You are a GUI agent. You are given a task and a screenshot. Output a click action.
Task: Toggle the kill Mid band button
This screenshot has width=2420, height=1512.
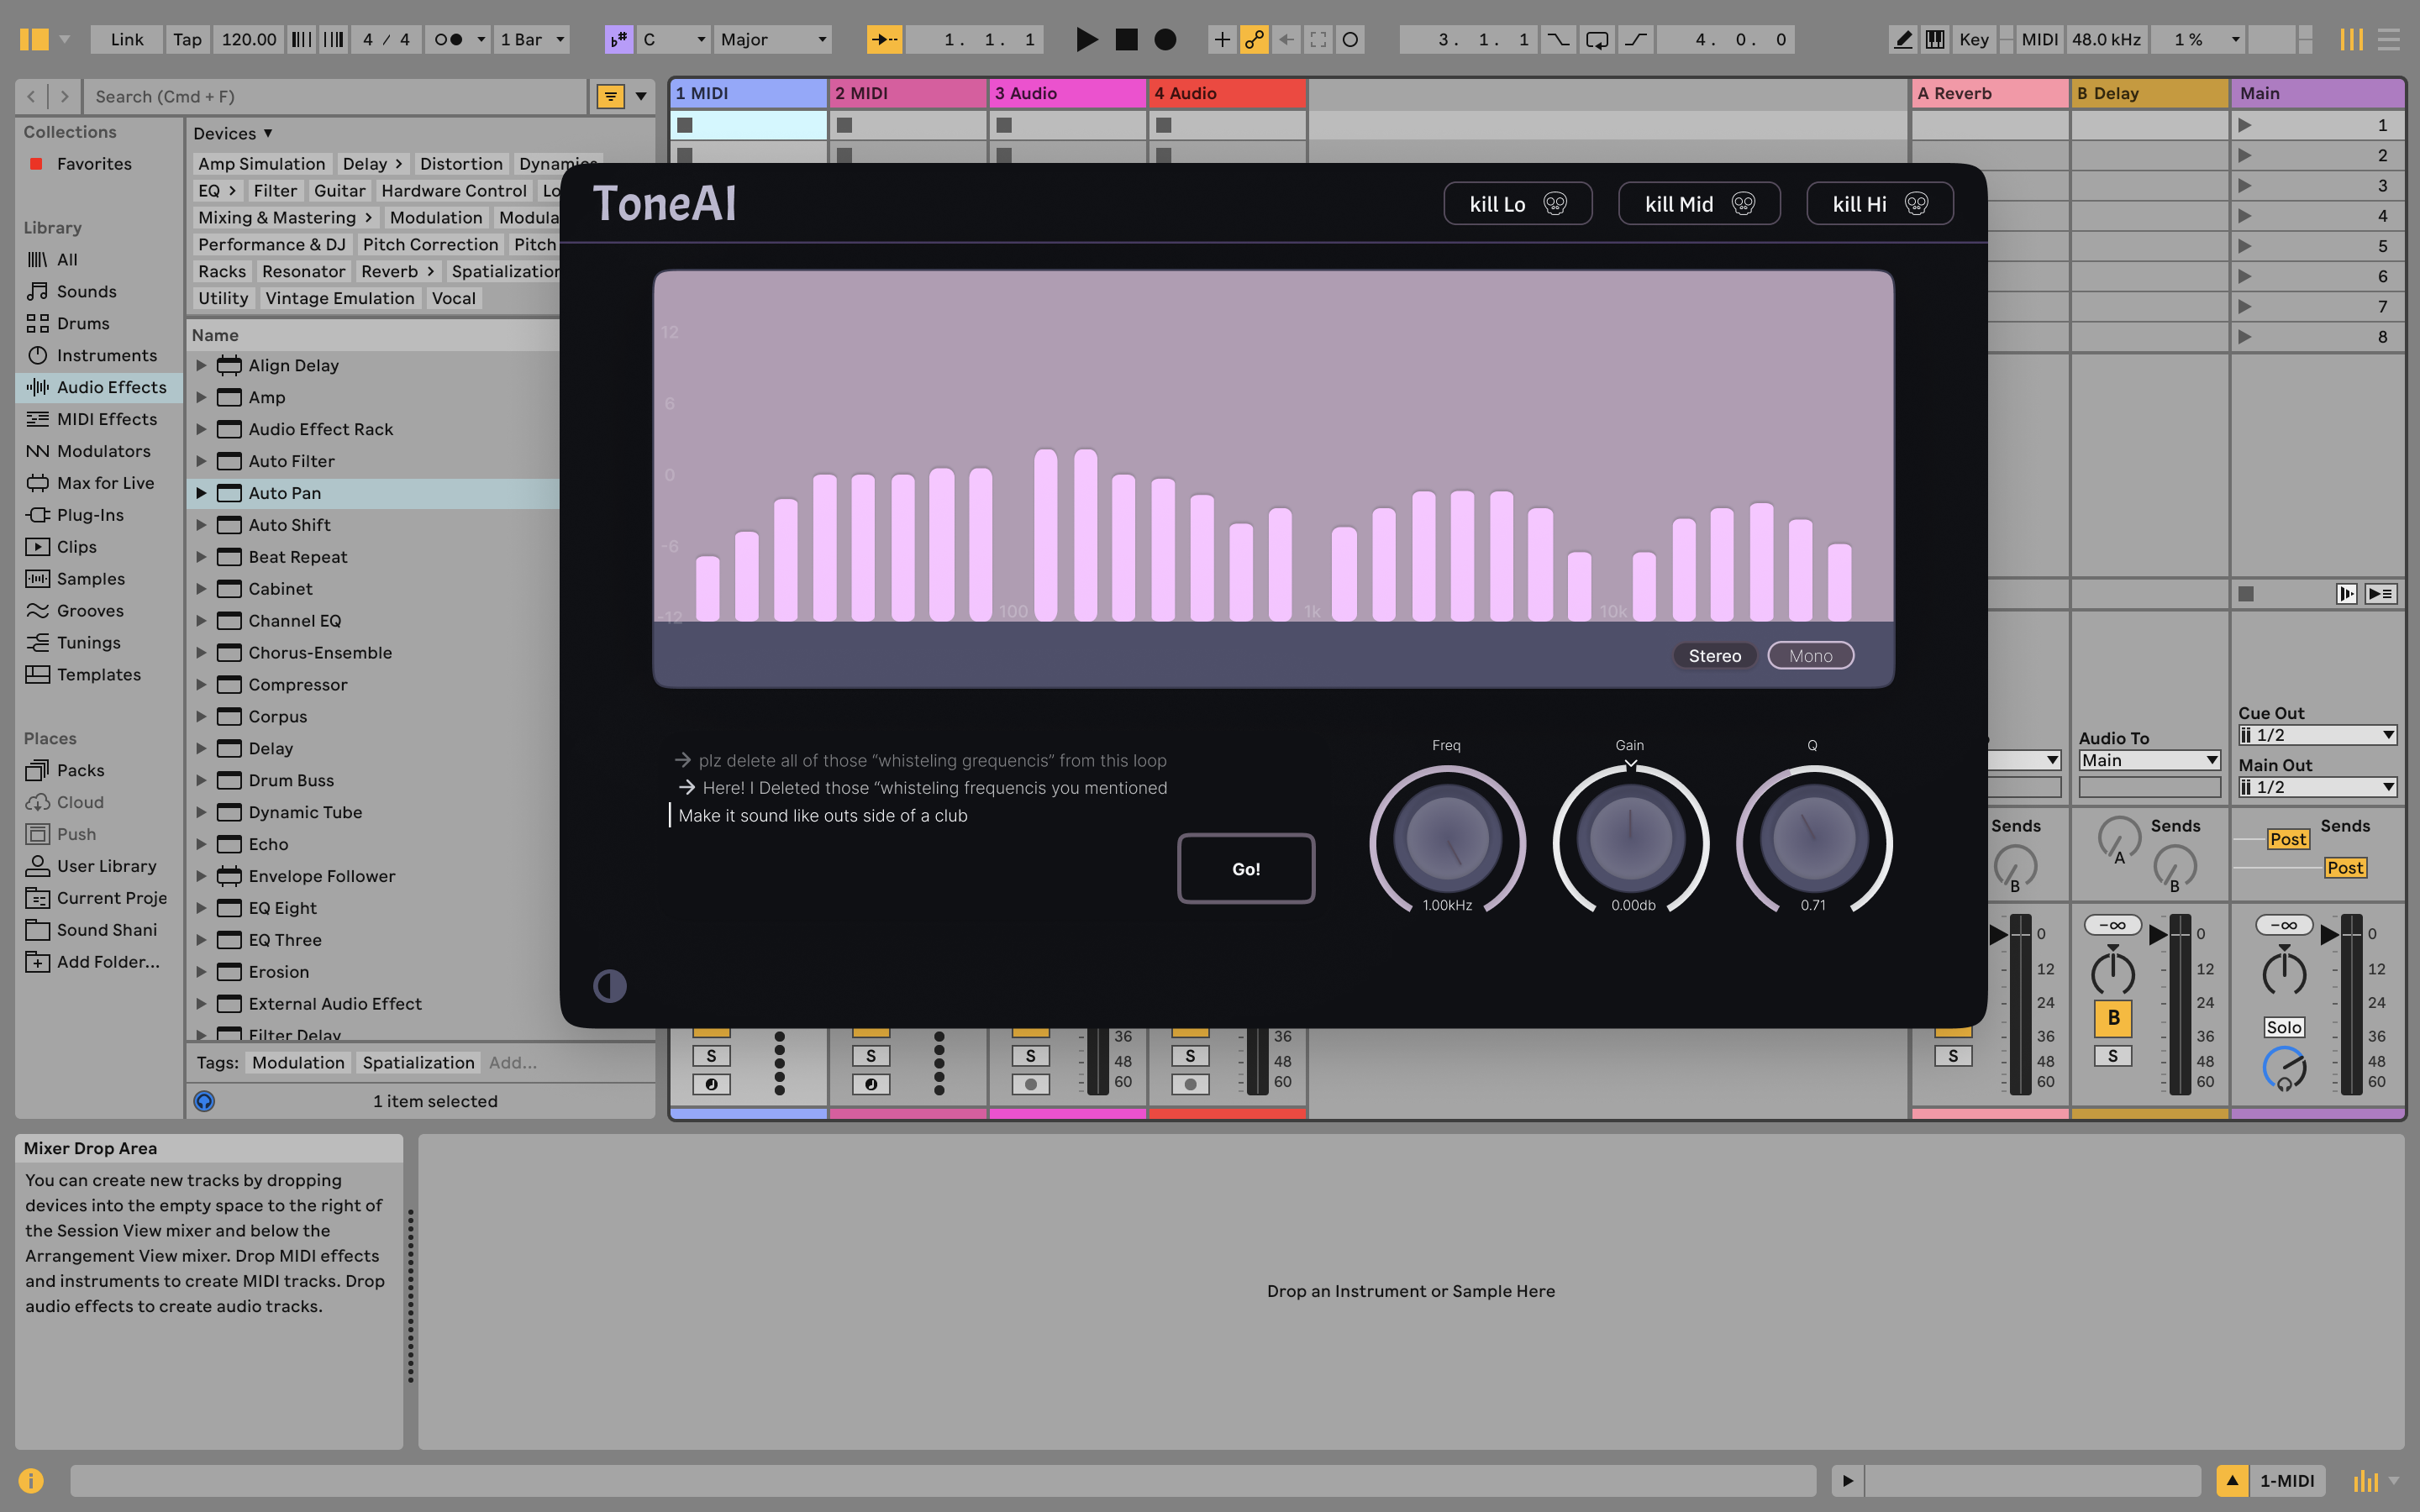pyautogui.click(x=1698, y=204)
